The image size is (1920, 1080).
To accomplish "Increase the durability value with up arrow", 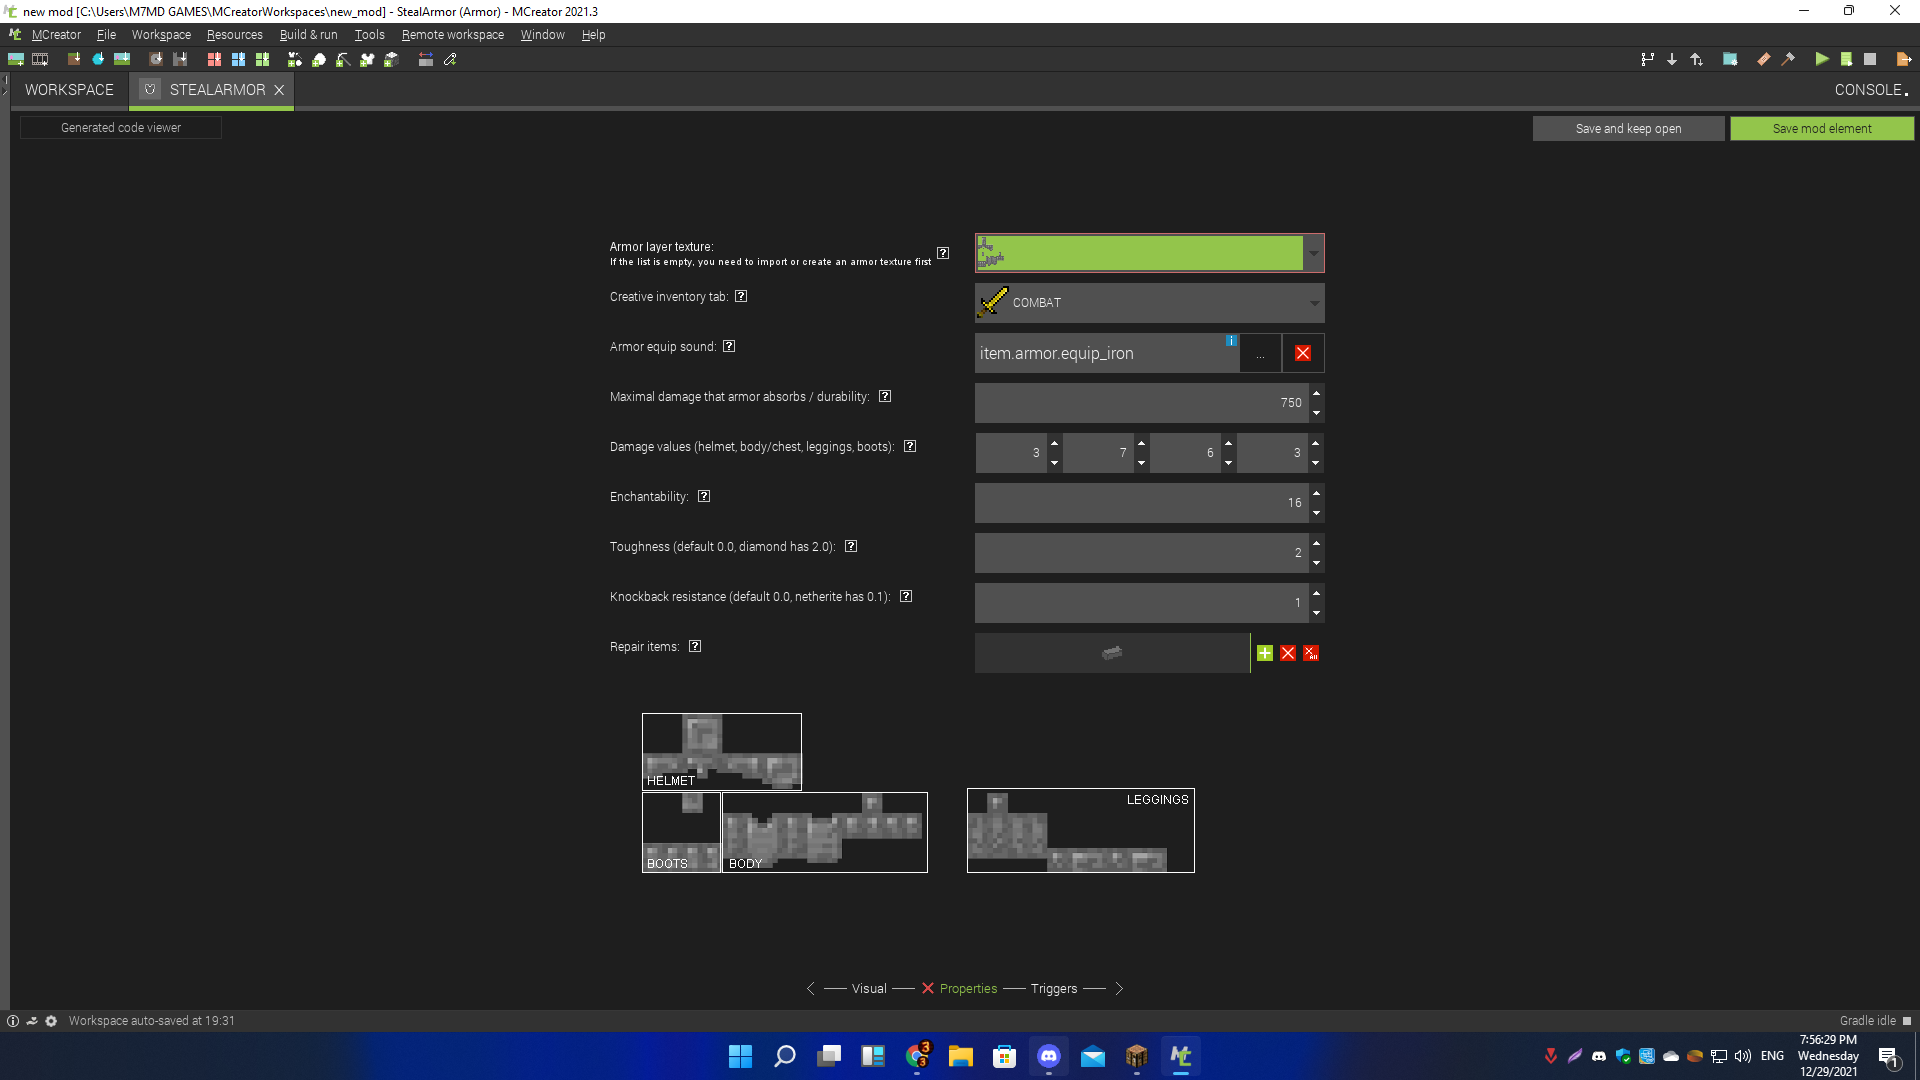I will coord(1316,393).
